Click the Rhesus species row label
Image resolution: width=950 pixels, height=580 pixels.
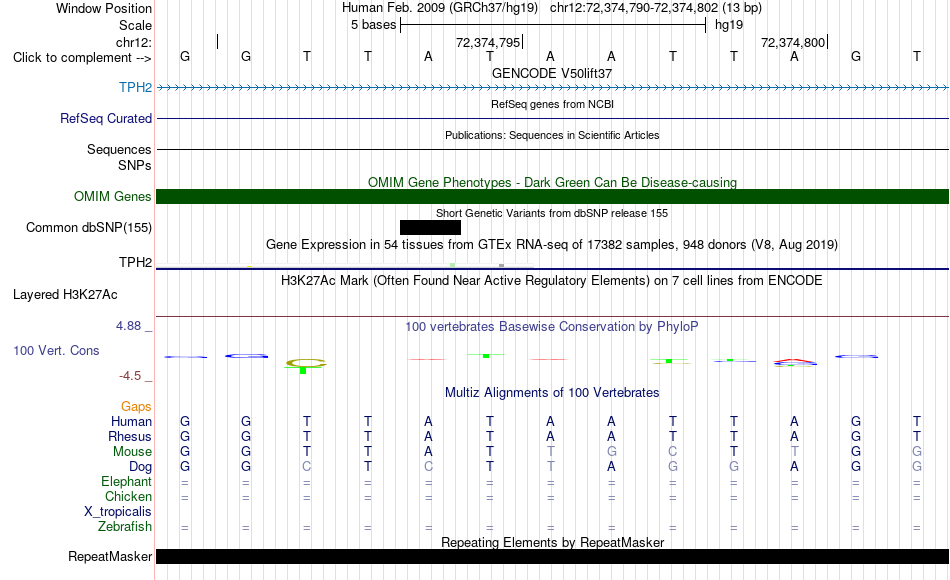click(x=130, y=436)
